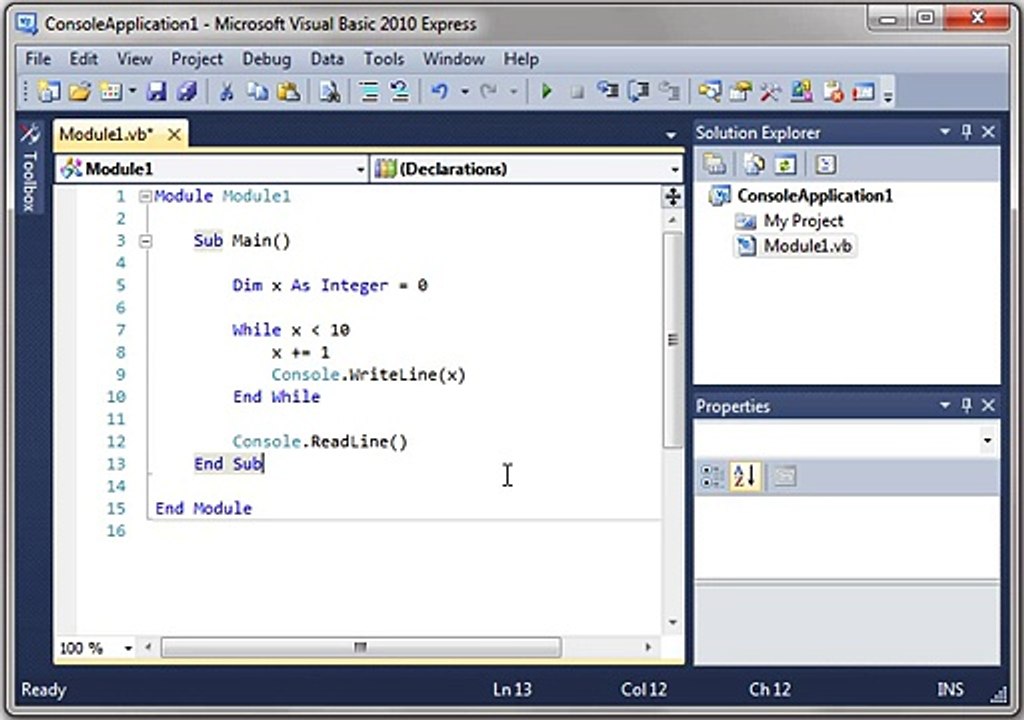
Task: Toggle Alphabetical sort in Properties panel
Action: click(744, 476)
